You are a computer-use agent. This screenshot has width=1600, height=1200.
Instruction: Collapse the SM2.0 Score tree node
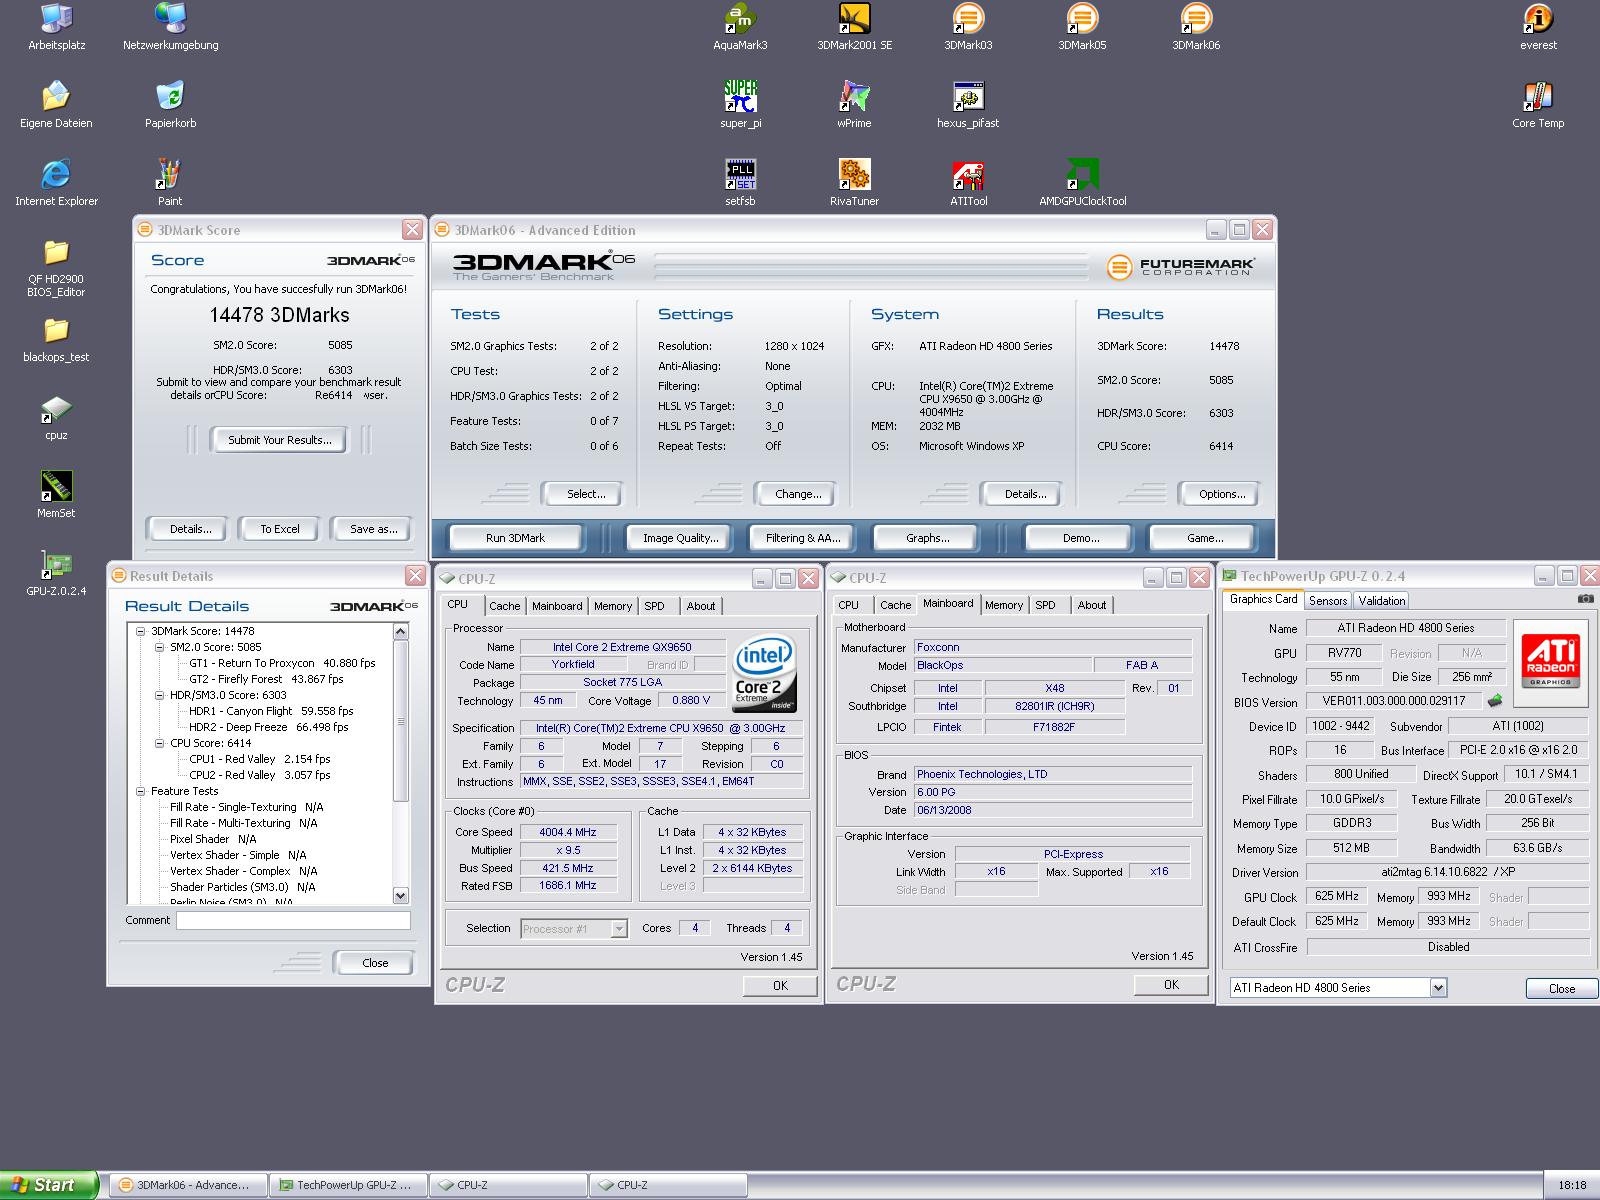(x=160, y=647)
